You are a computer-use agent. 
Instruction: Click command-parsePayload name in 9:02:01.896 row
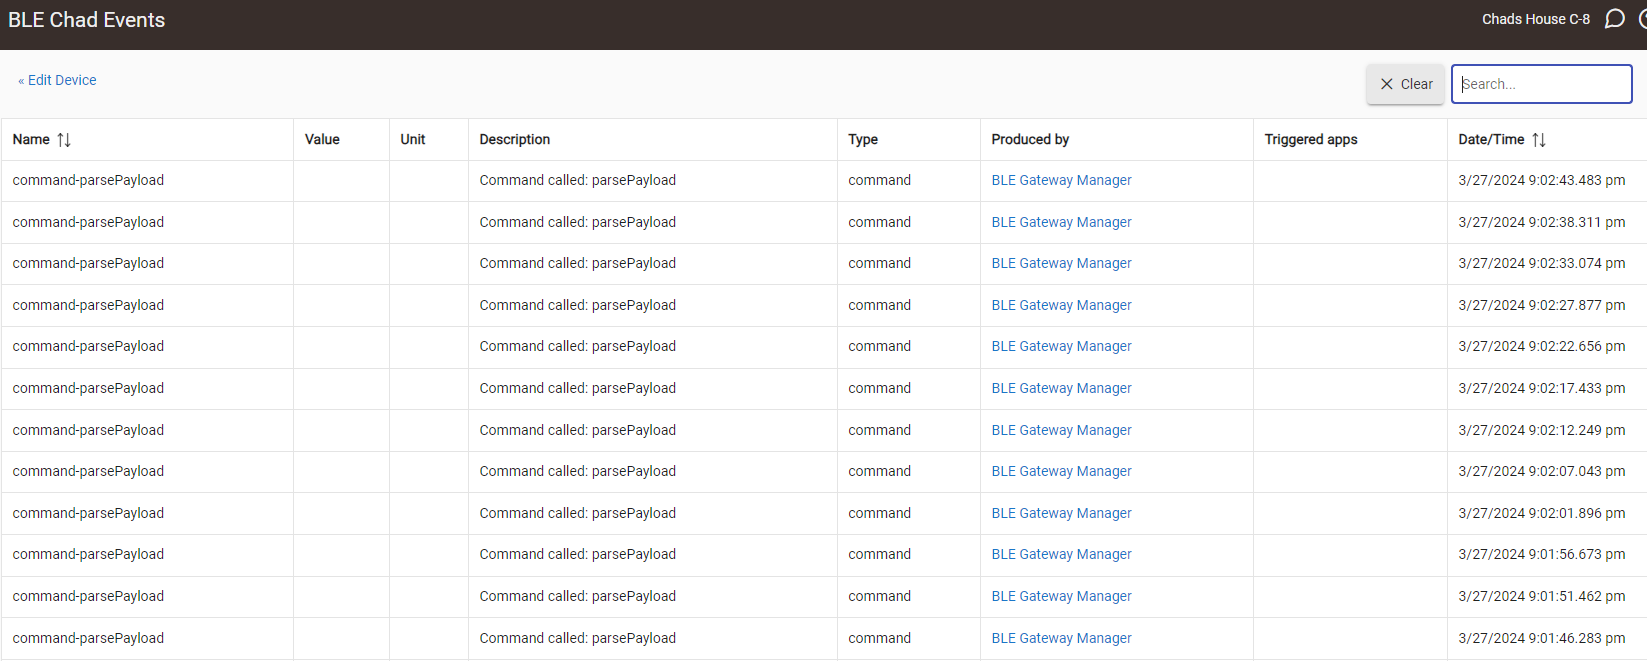[x=88, y=513]
